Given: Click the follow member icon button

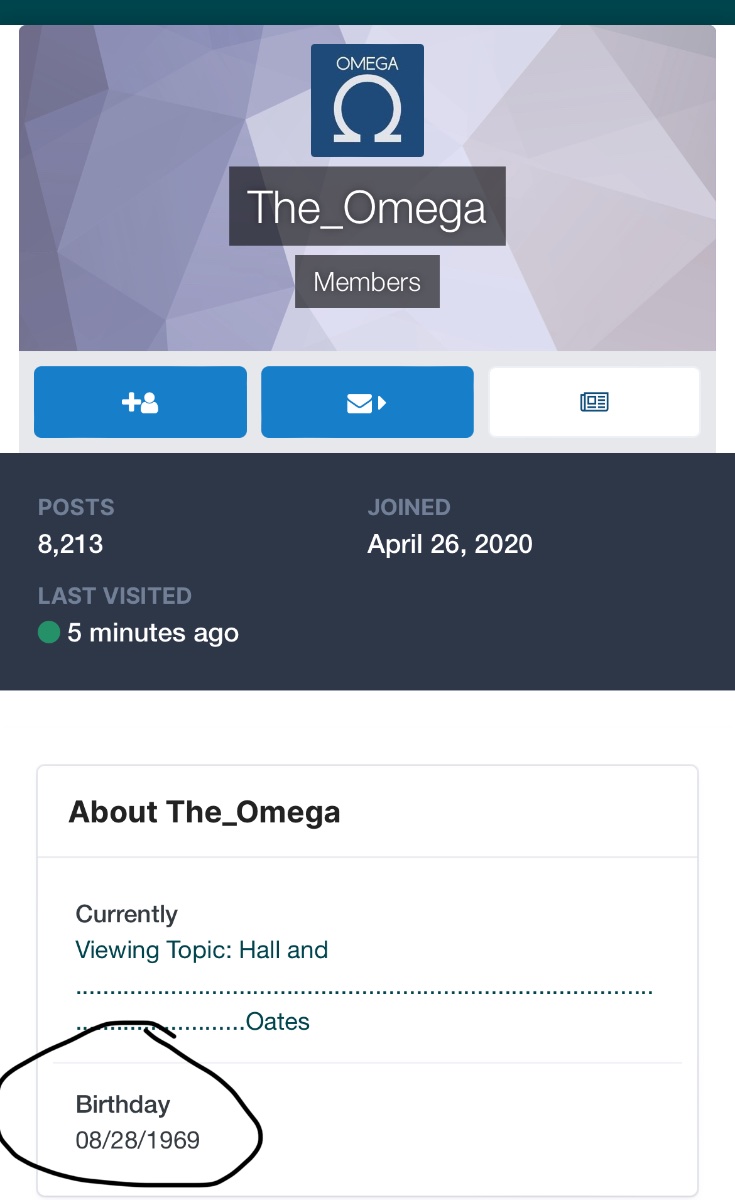Looking at the screenshot, I should [x=140, y=402].
